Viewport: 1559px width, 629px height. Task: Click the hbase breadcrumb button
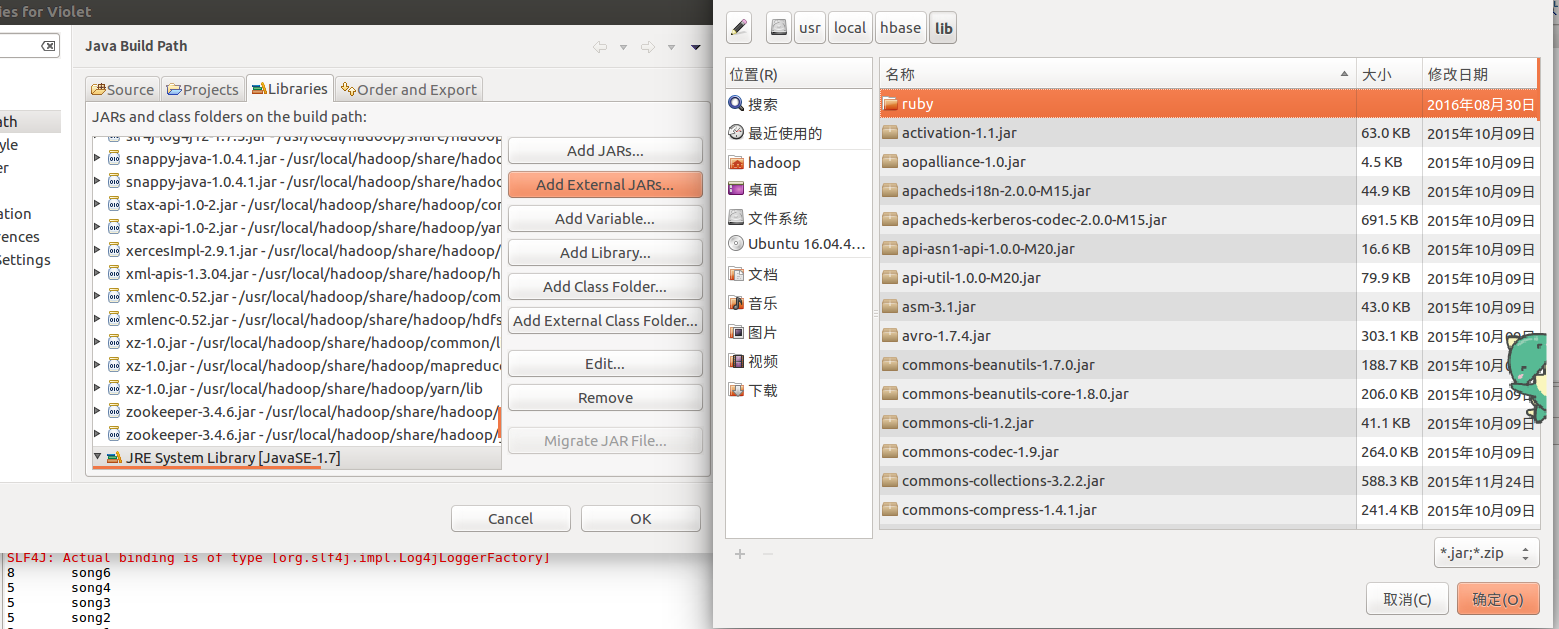pyautogui.click(x=900, y=27)
